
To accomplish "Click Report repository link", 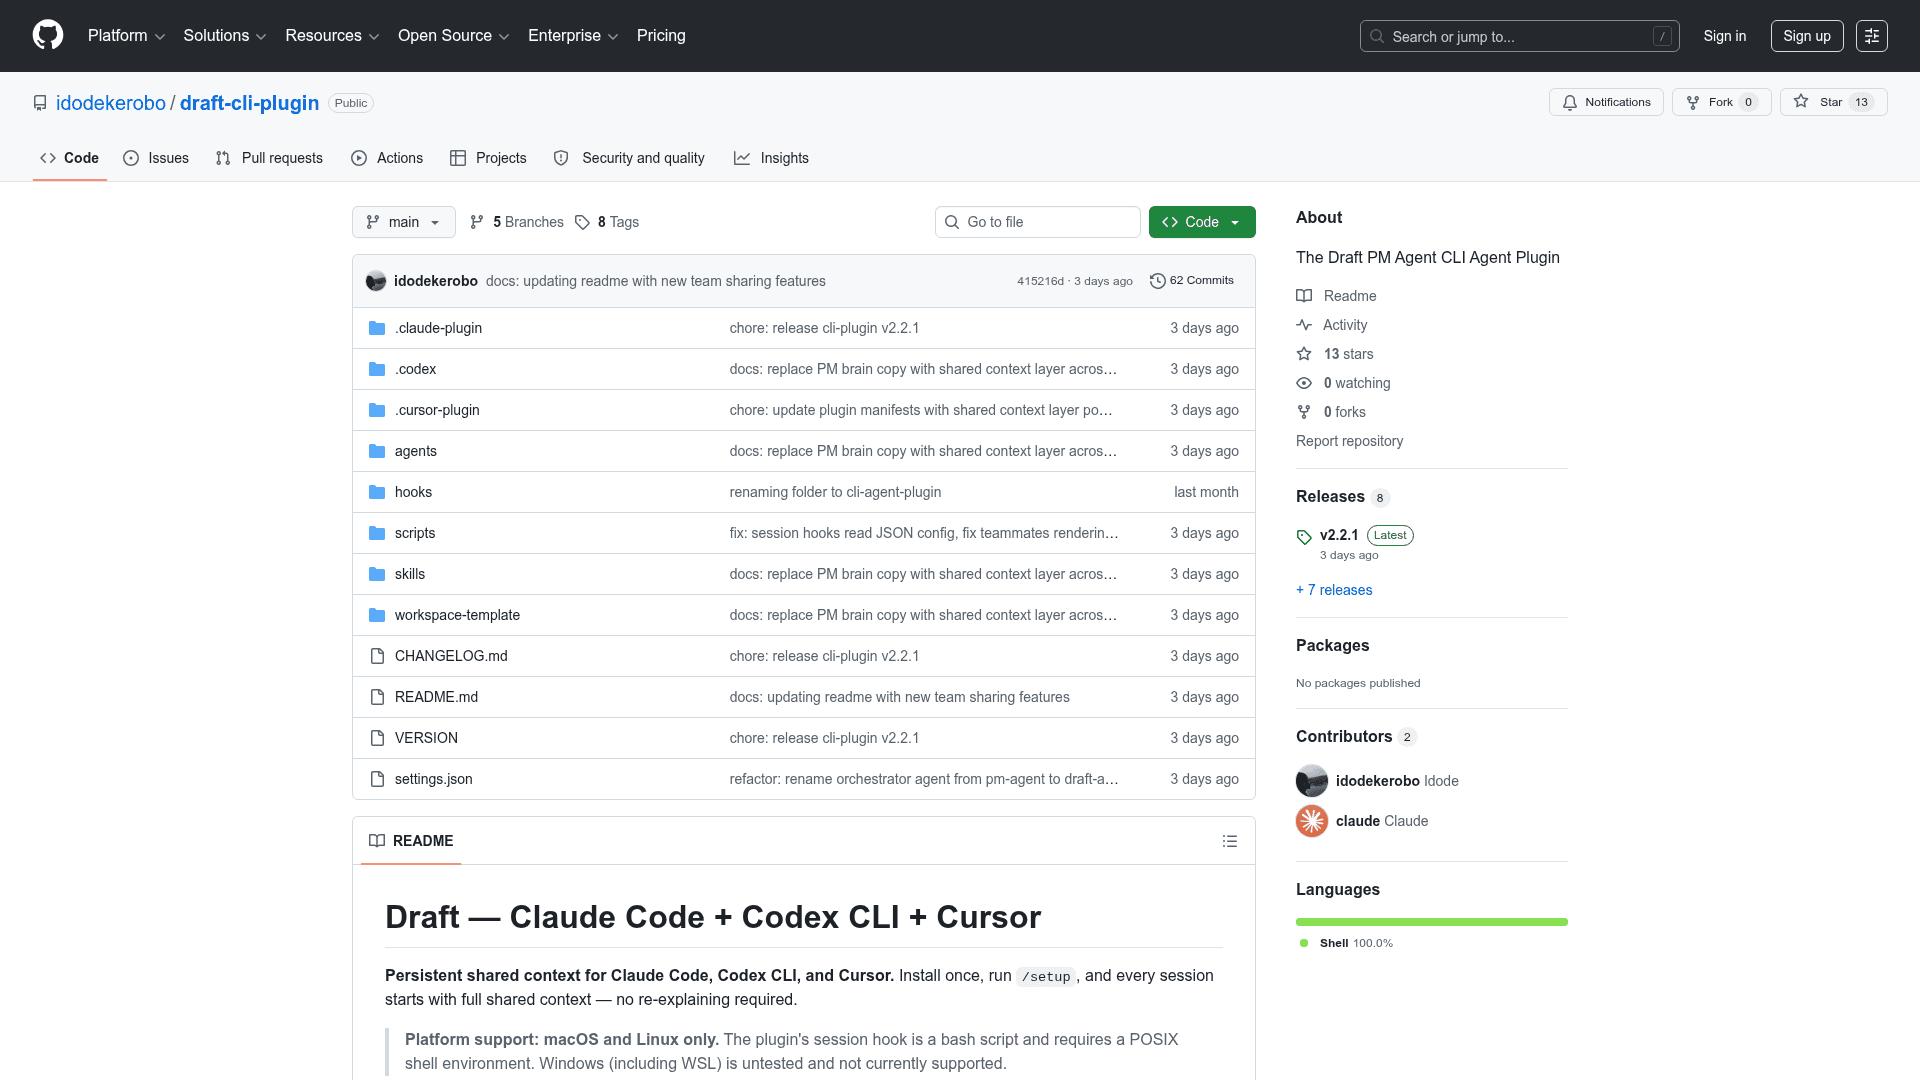I will pos(1349,441).
